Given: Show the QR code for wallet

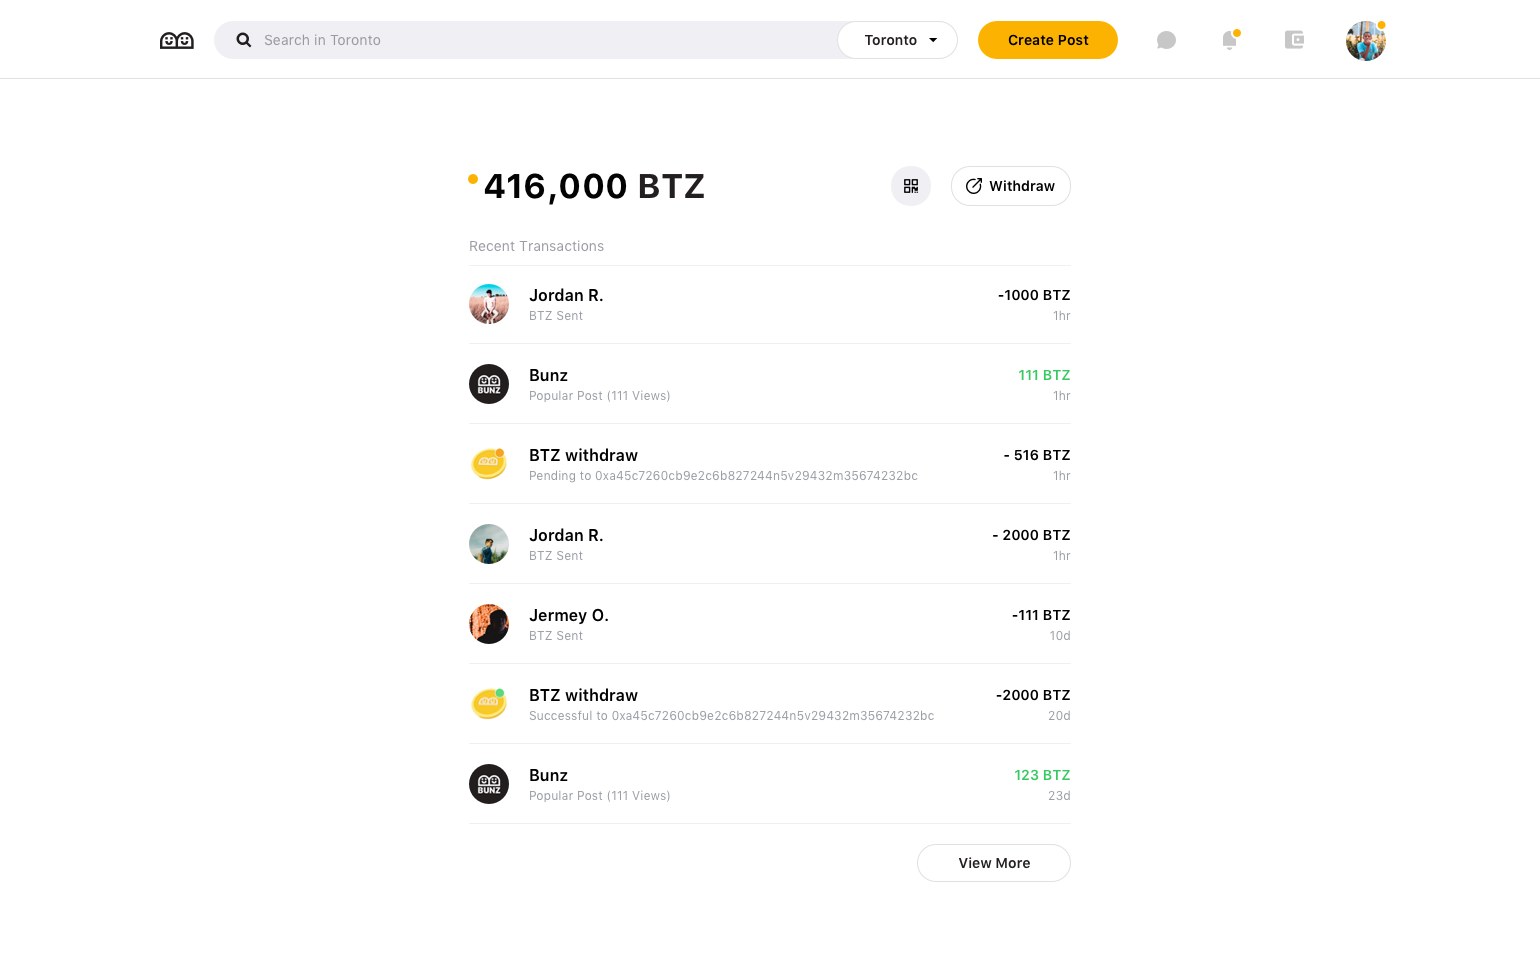Looking at the screenshot, I should [911, 186].
